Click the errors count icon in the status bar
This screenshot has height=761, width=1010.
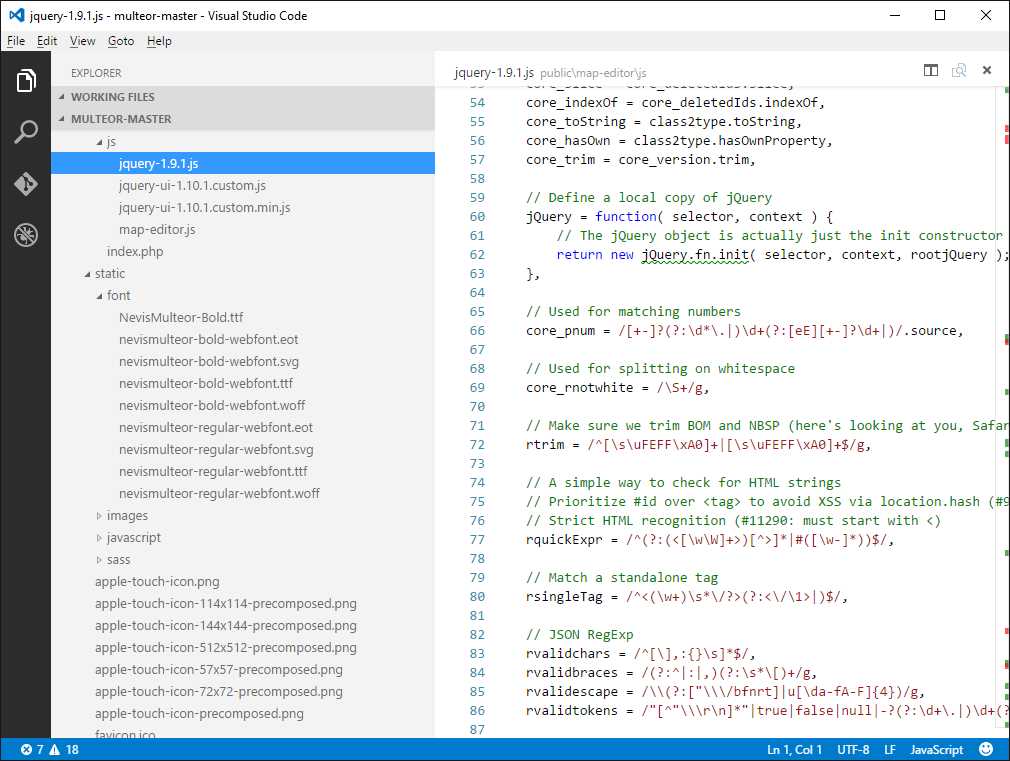[26, 749]
